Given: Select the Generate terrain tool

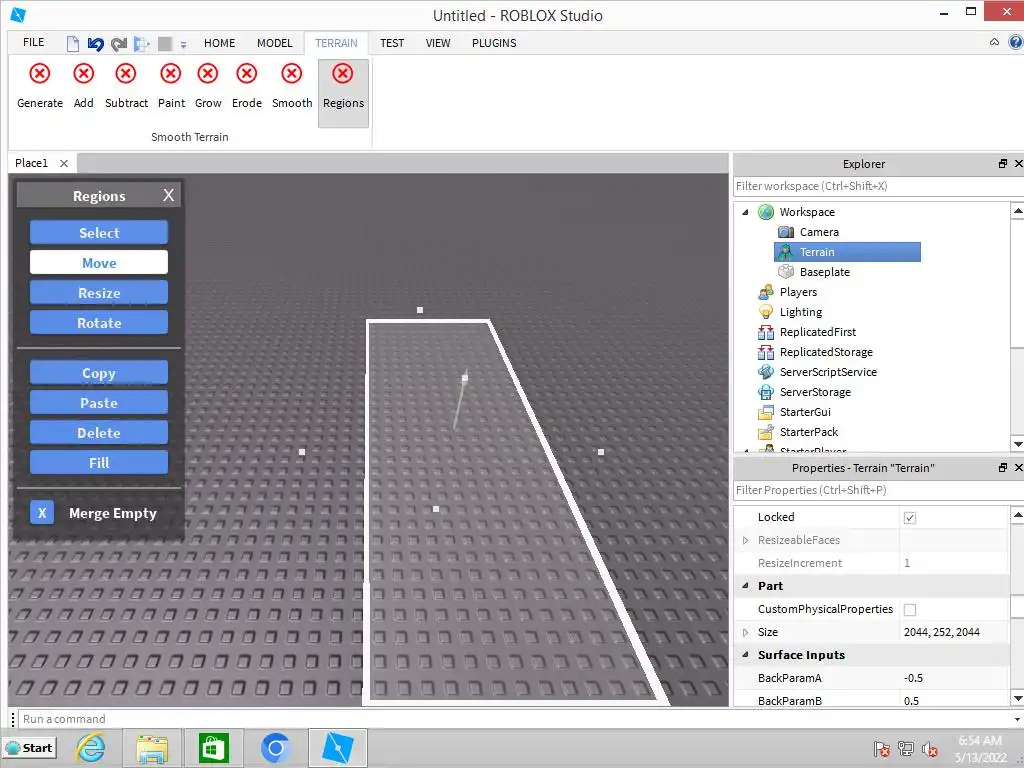Looking at the screenshot, I should tap(40, 86).
